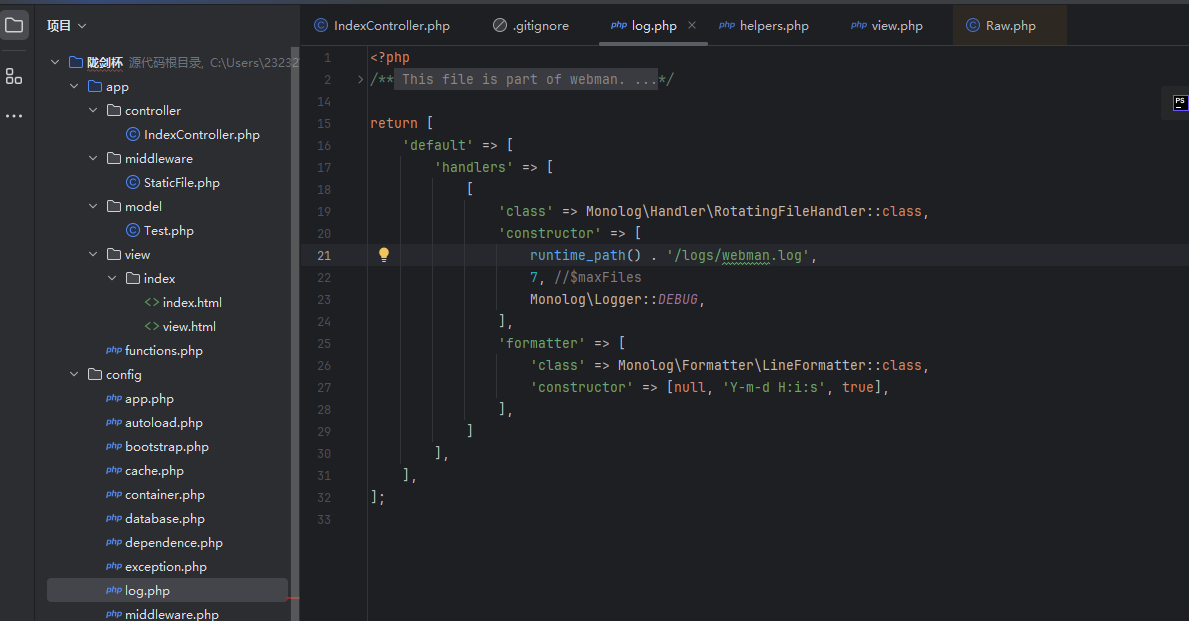Switch to the IndexController.php tab
1189x621 pixels.
pos(381,26)
